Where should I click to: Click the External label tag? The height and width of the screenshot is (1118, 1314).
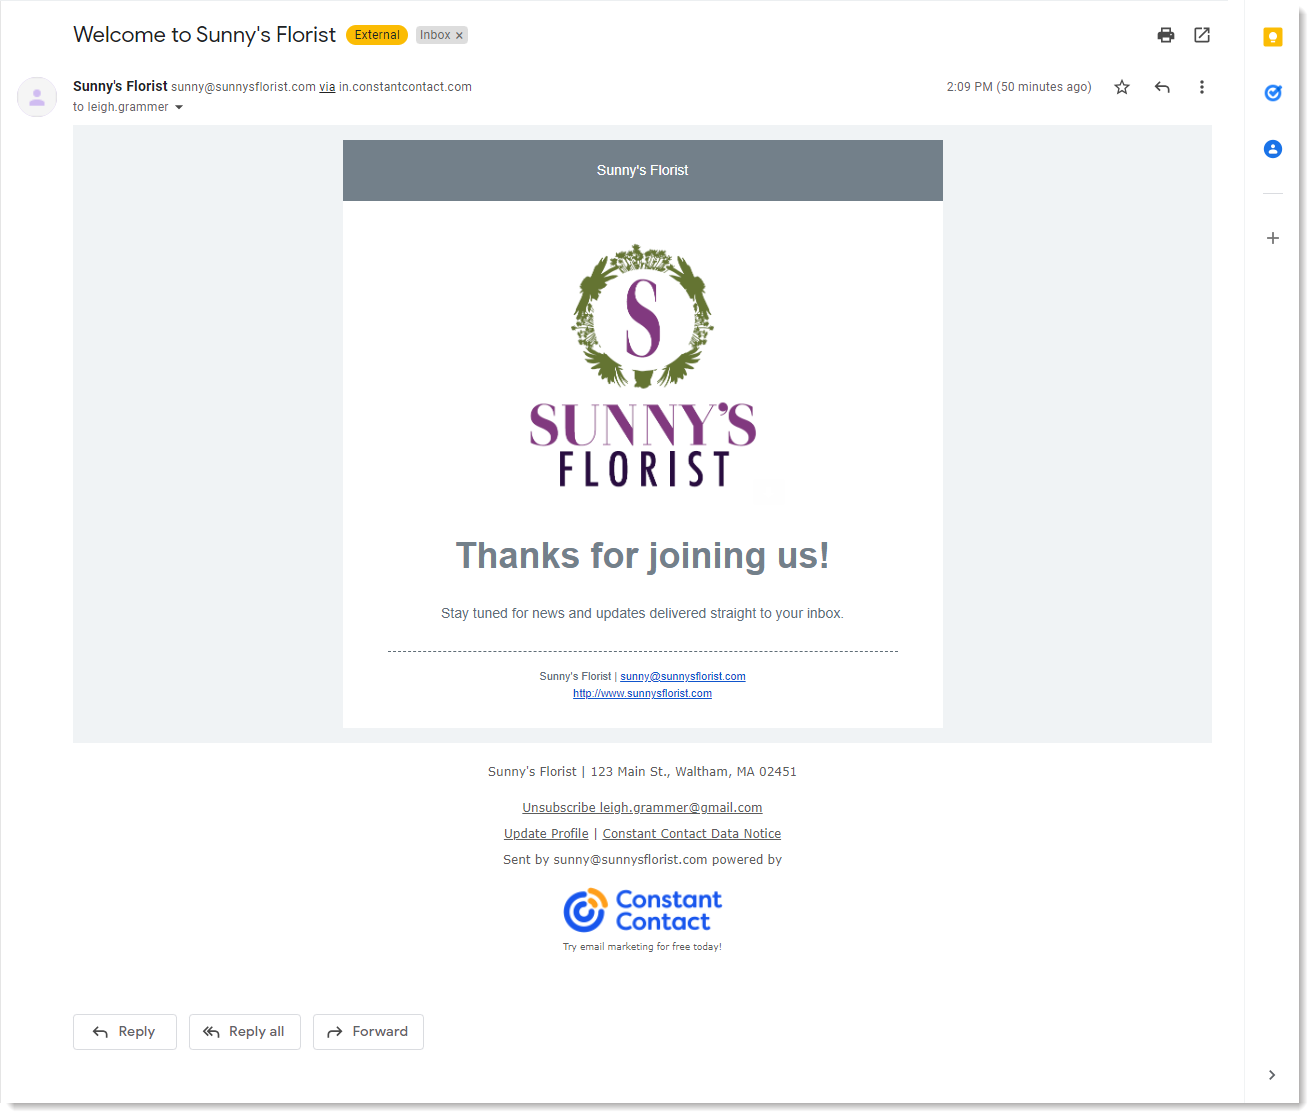point(377,35)
